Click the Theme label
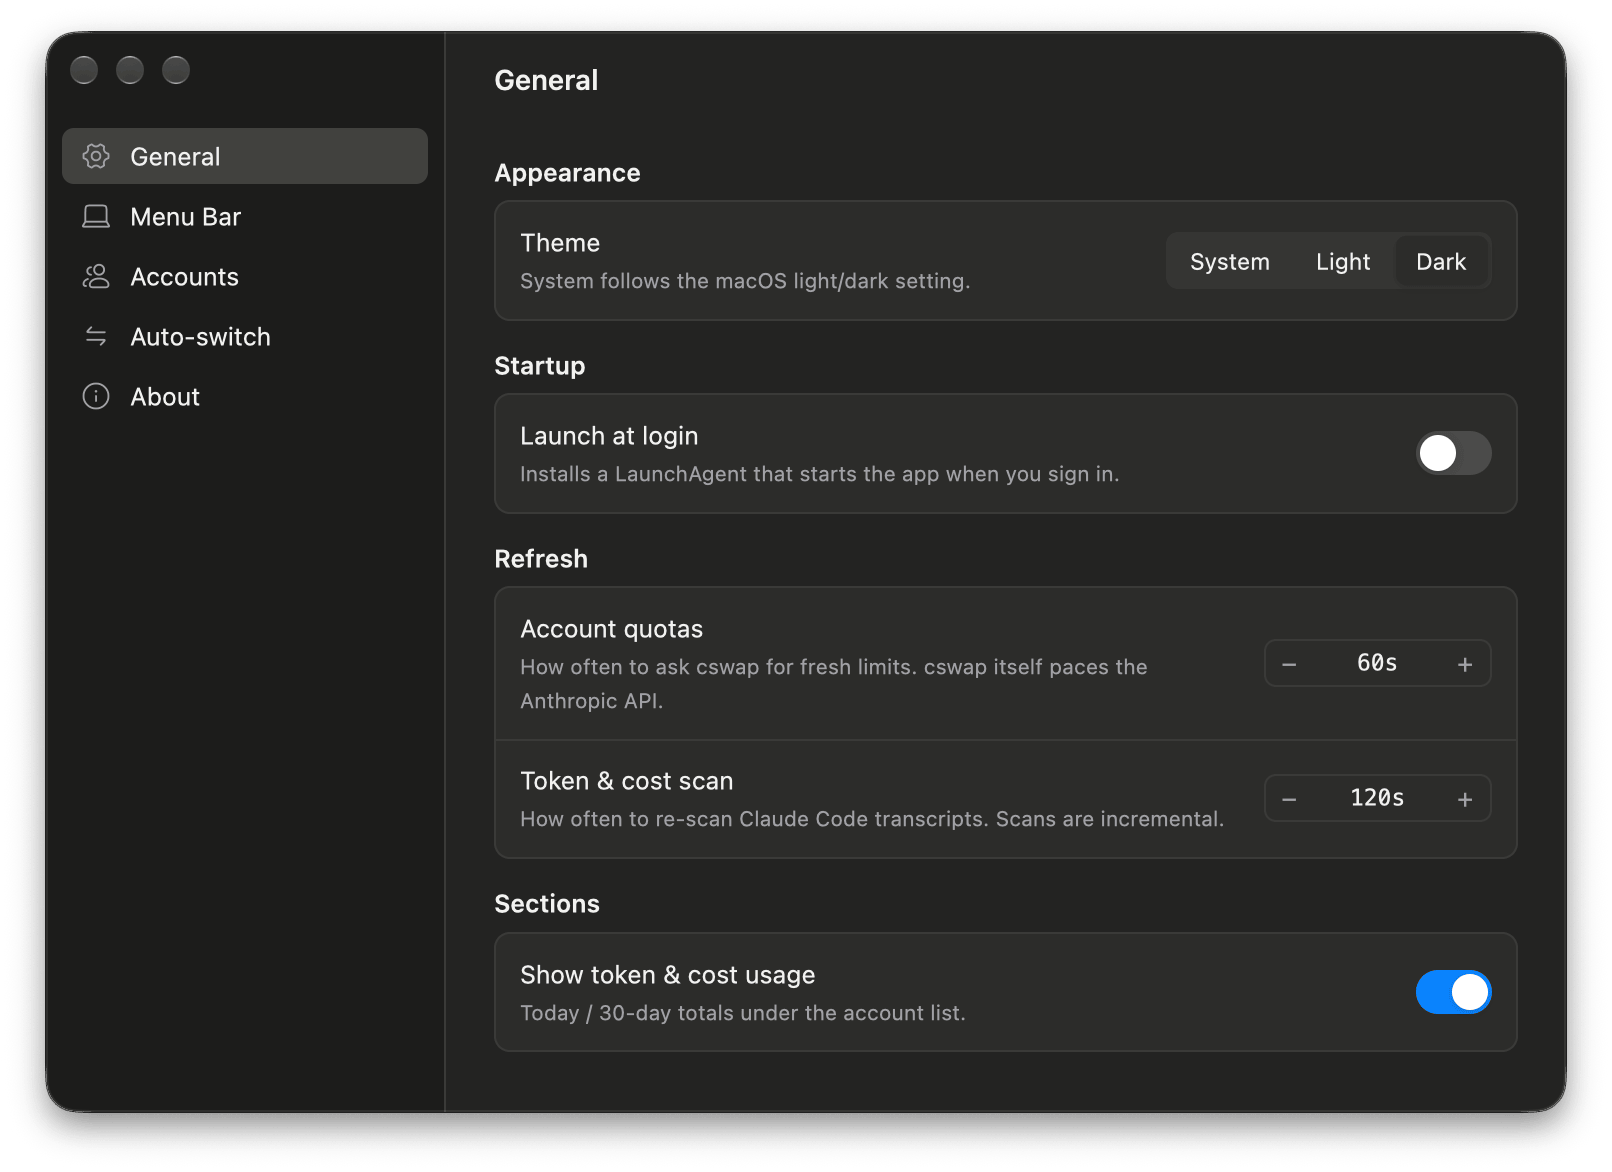 pos(560,243)
